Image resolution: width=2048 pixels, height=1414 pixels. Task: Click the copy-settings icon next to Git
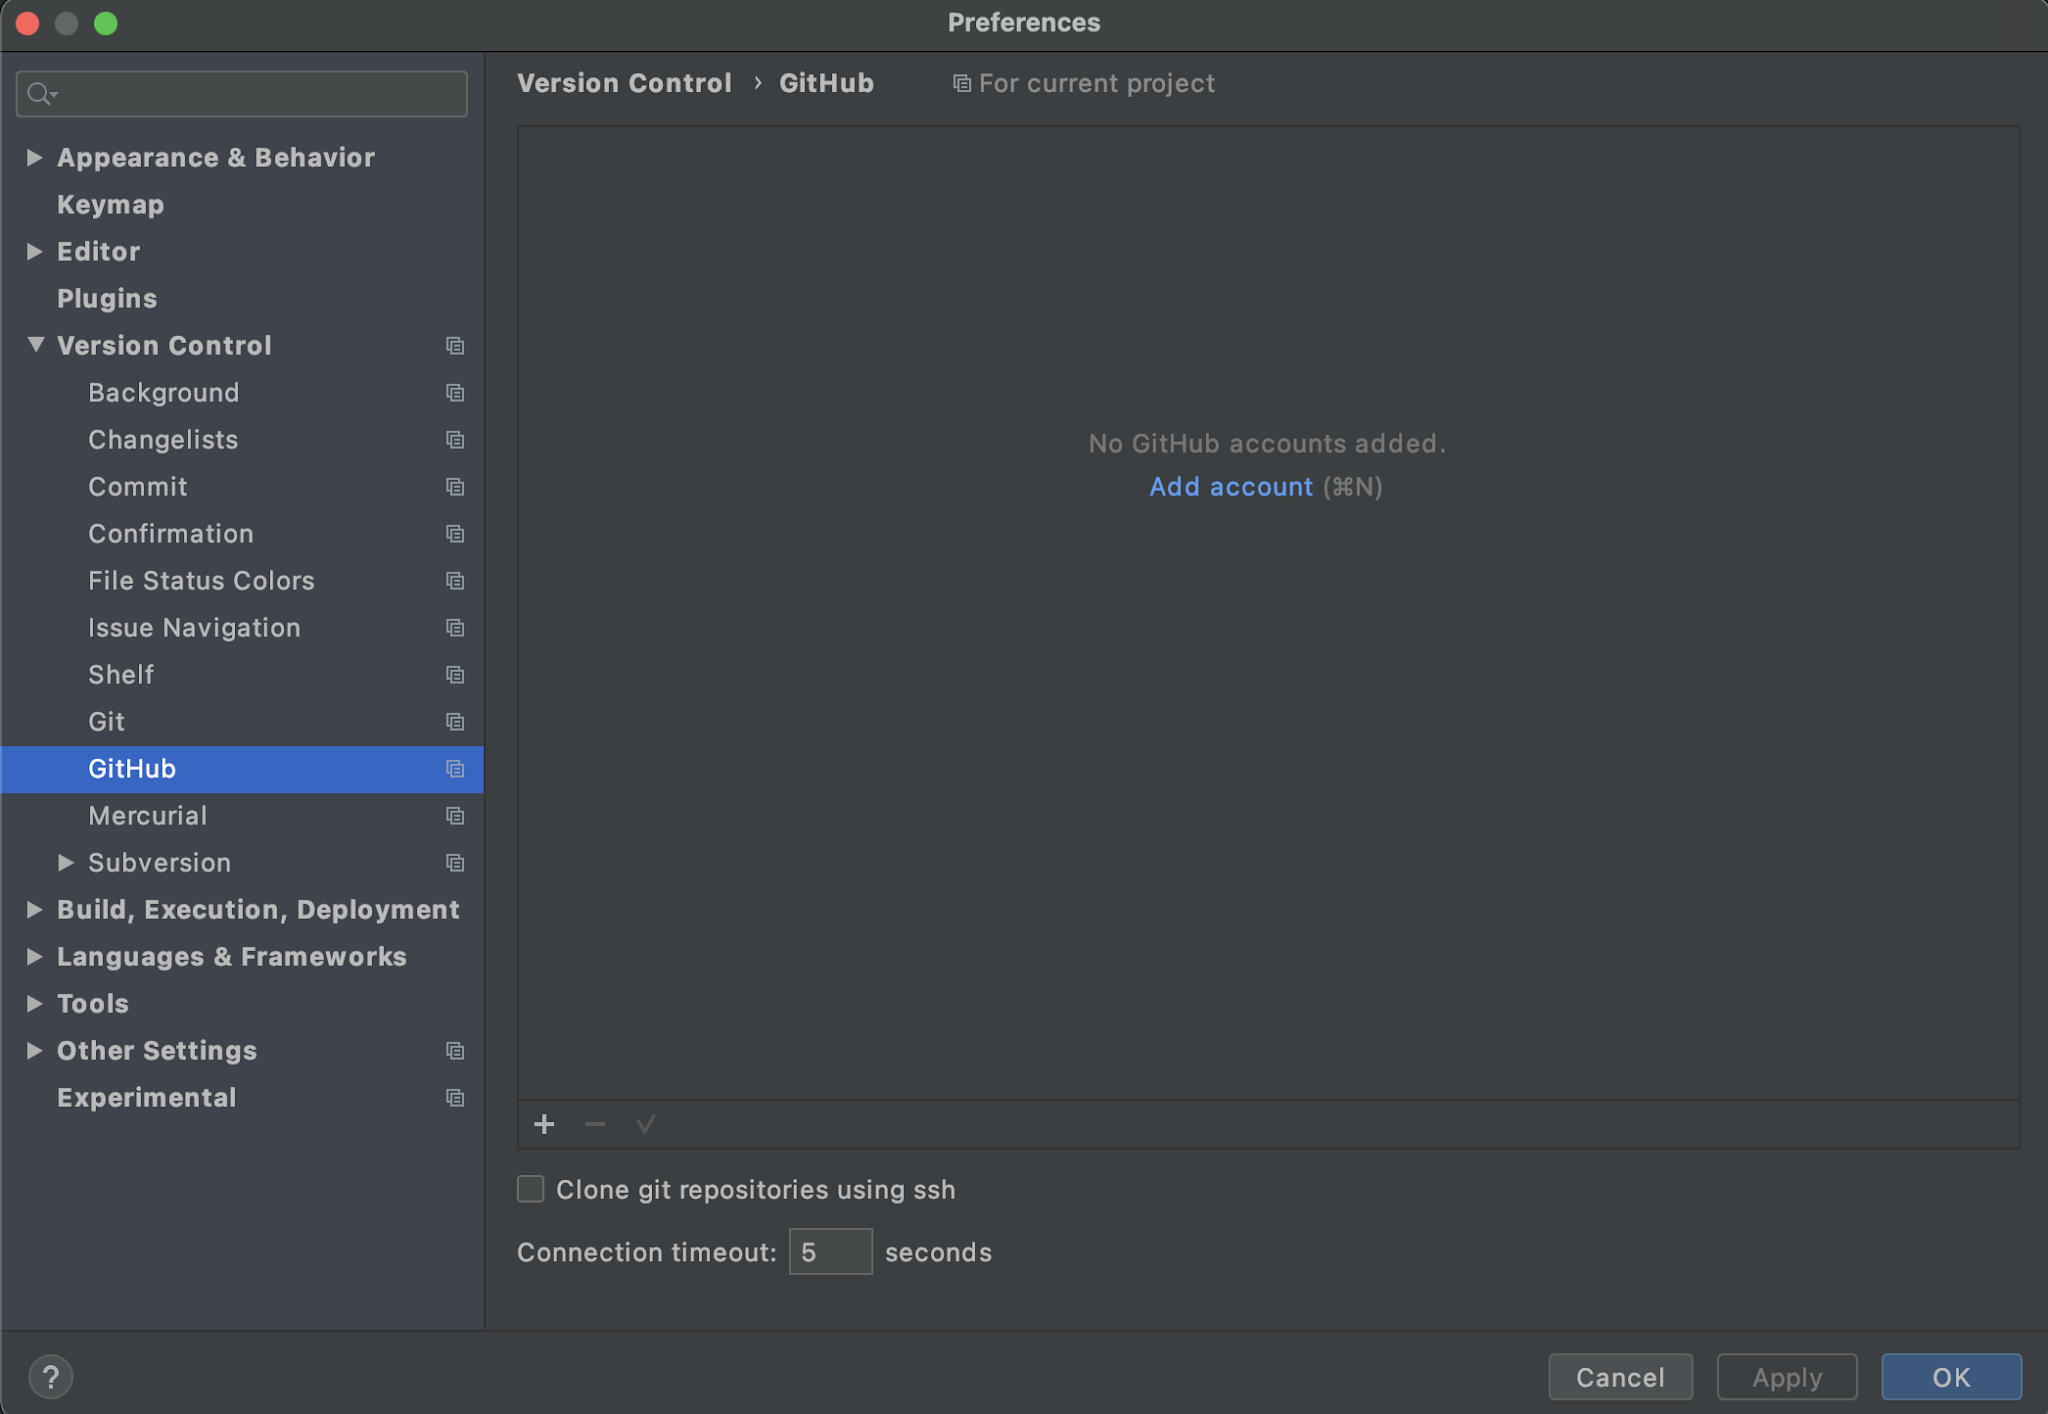[x=455, y=721]
